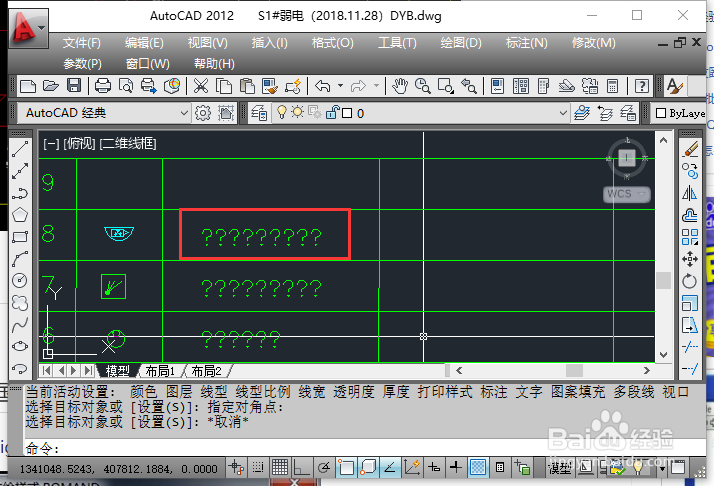The height and width of the screenshot is (486, 714).
Task: Open Plot Preview icon
Action: [x=126, y=86]
